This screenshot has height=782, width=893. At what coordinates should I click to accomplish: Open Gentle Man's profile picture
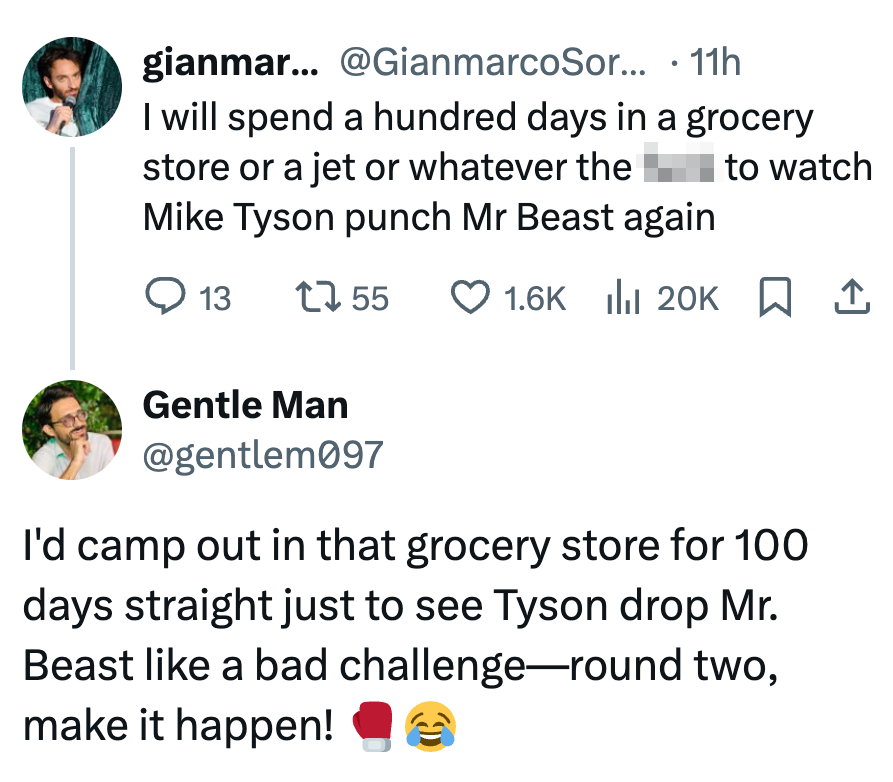tap(72, 430)
